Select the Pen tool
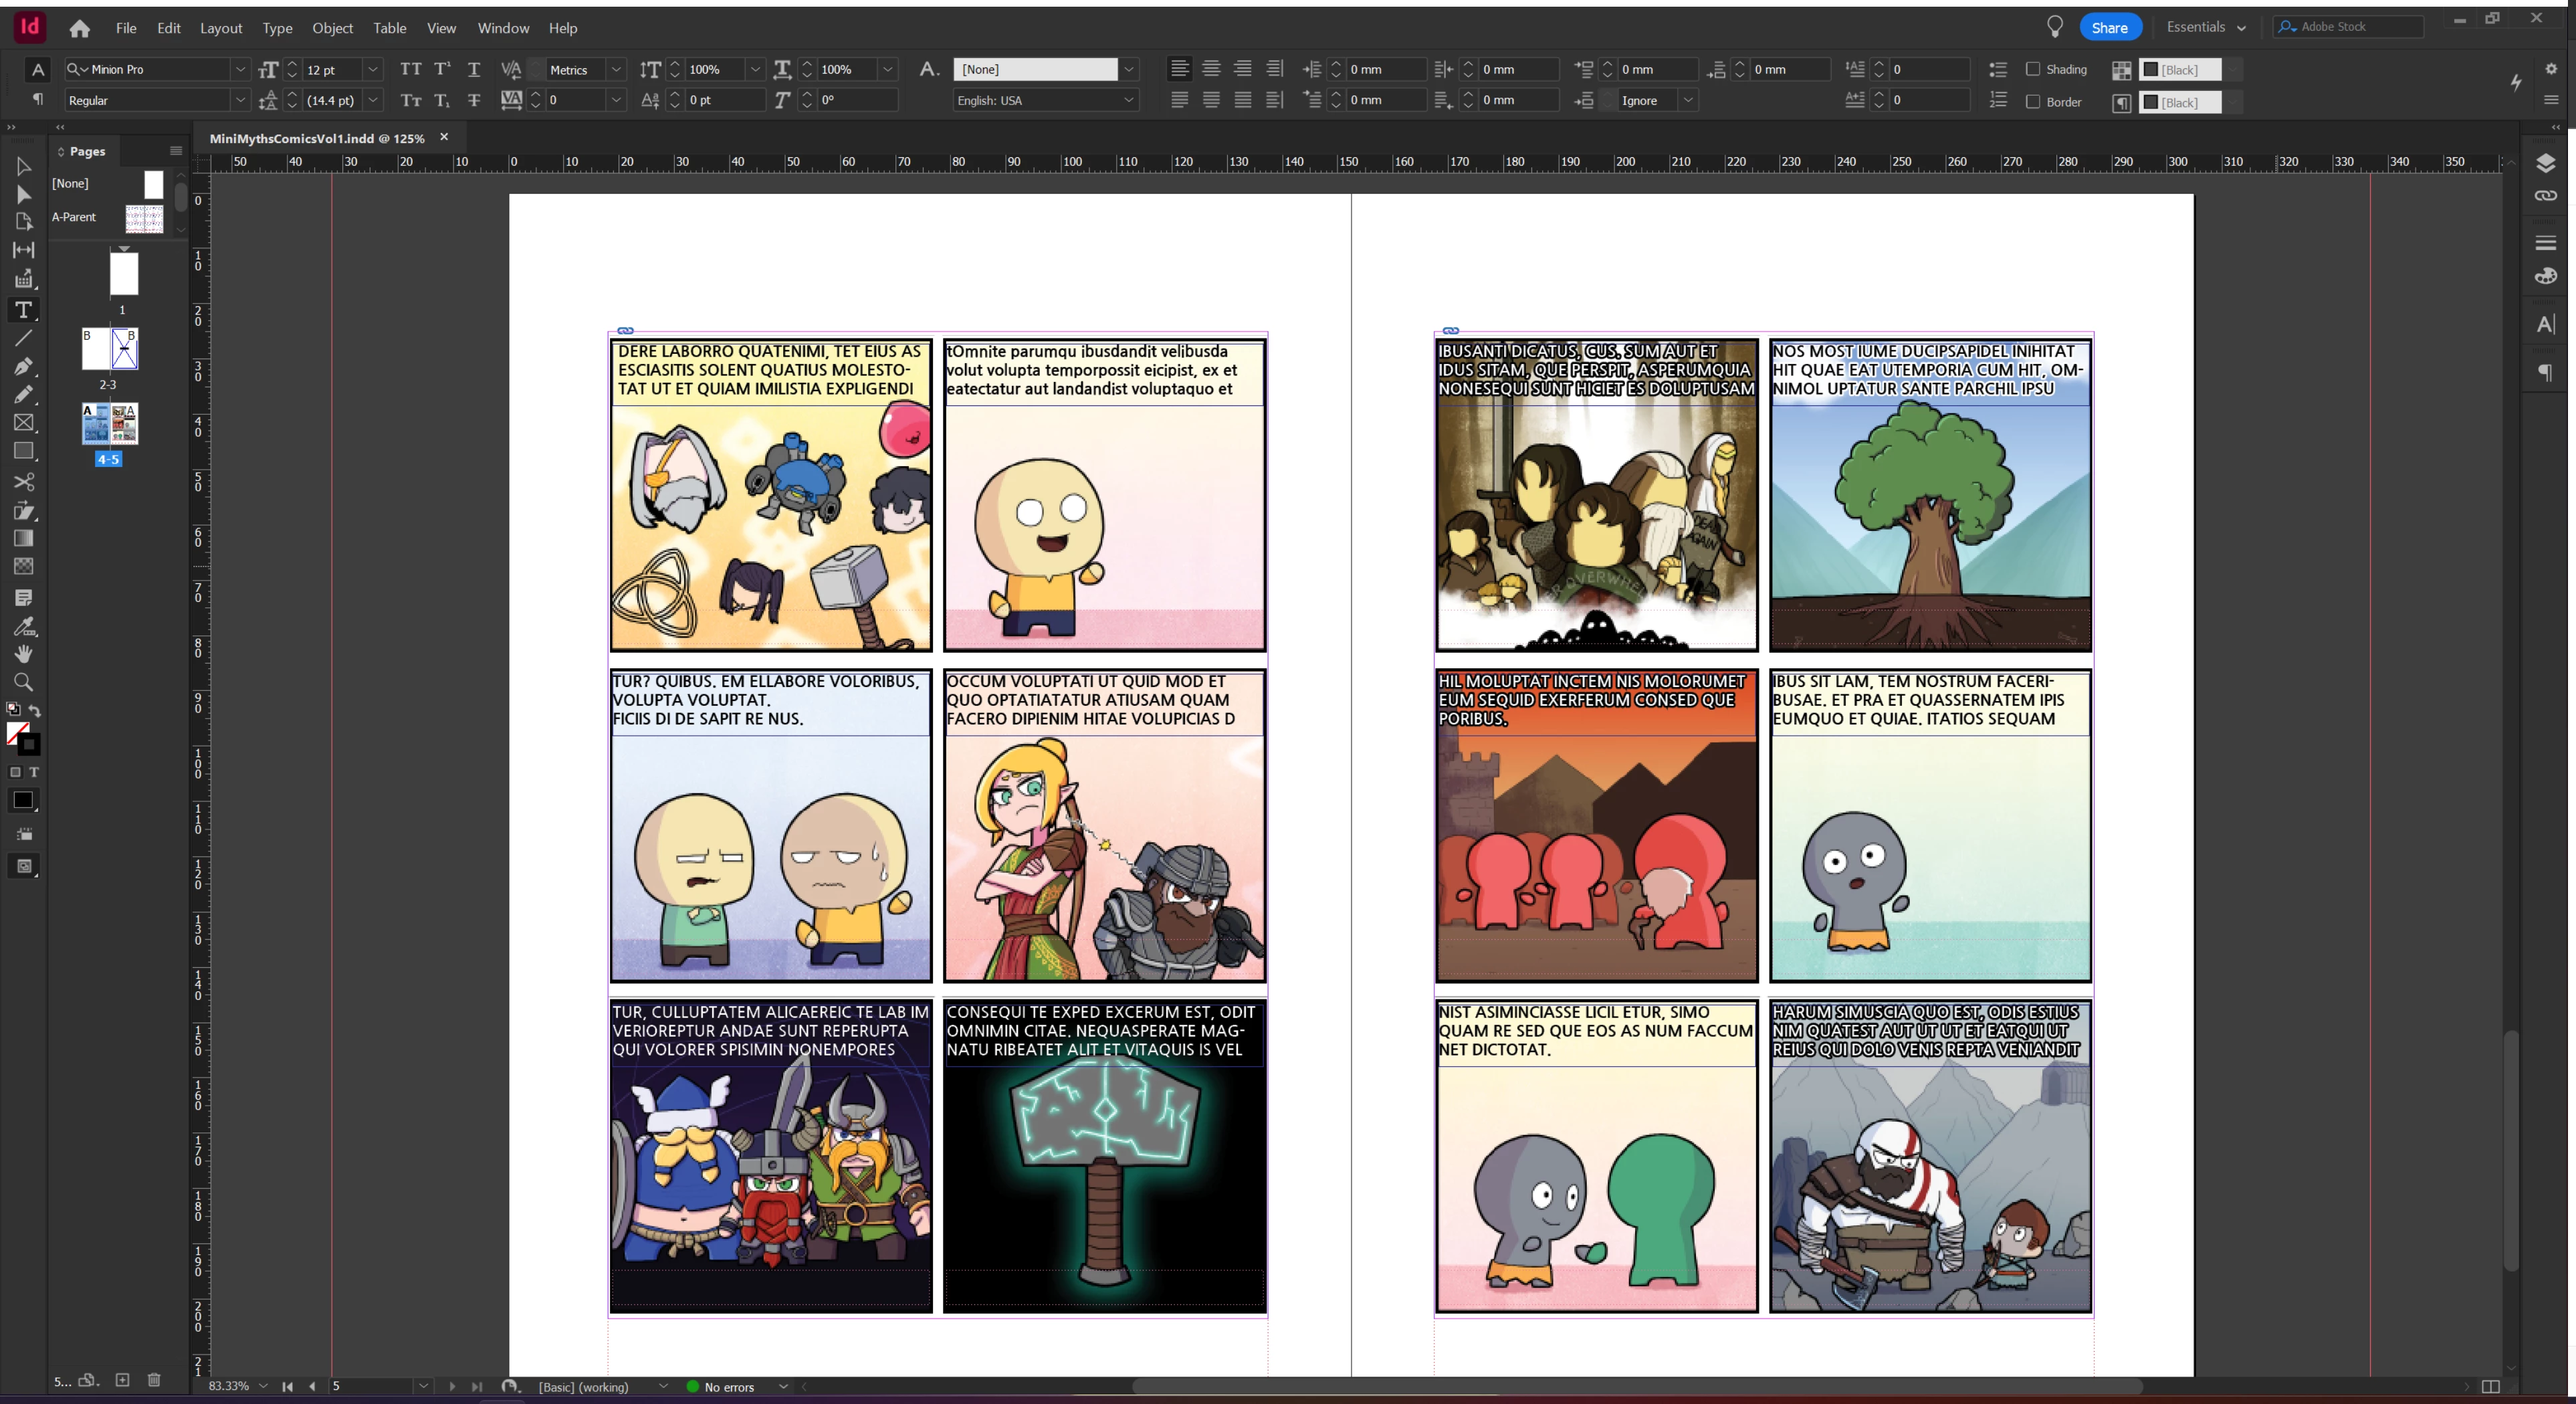 pos(23,366)
